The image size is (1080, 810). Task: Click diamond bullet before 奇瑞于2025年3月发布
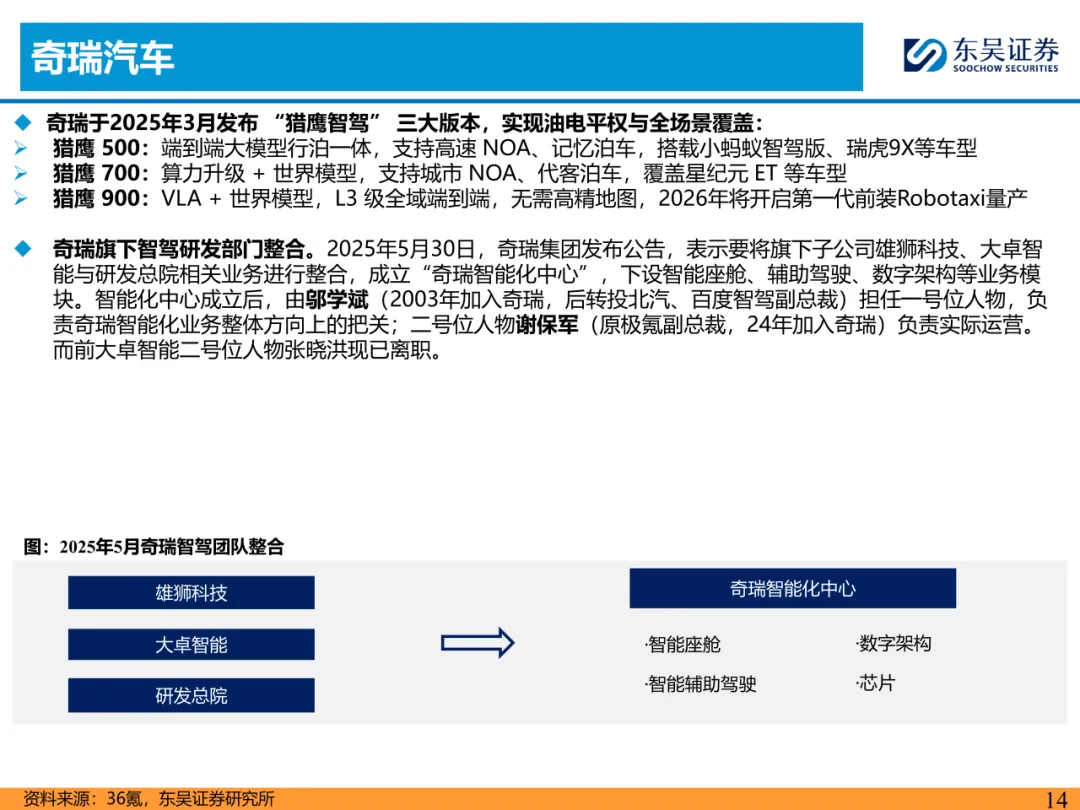tap(23, 123)
